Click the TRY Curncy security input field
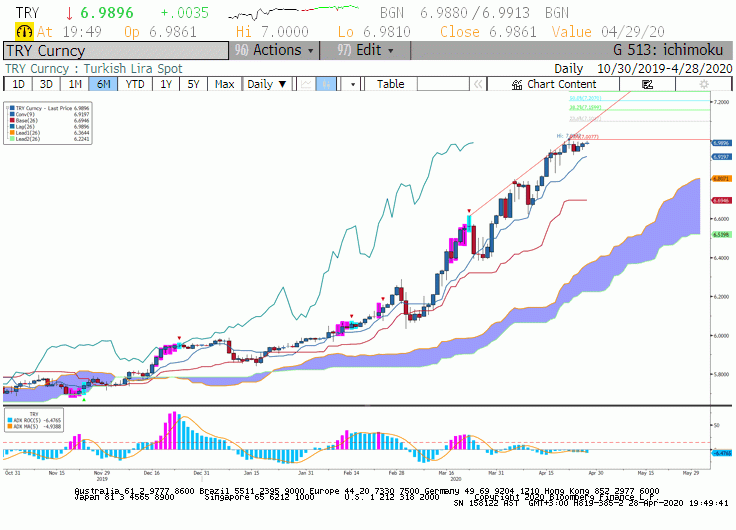This screenshot has height=530, width=736. pos(116,51)
